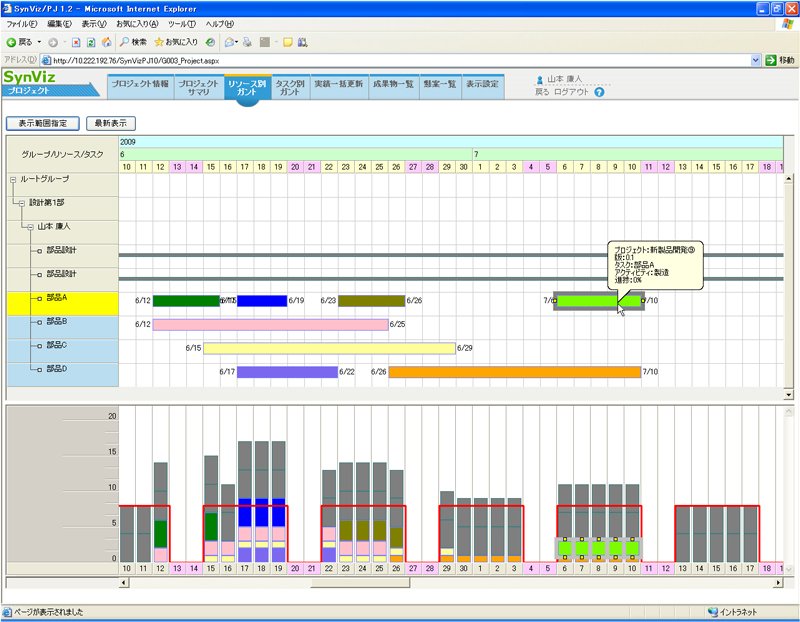The height and width of the screenshot is (622, 800).
Task: Click the pink 部品B bar ending 6/25
Action: [270, 325]
